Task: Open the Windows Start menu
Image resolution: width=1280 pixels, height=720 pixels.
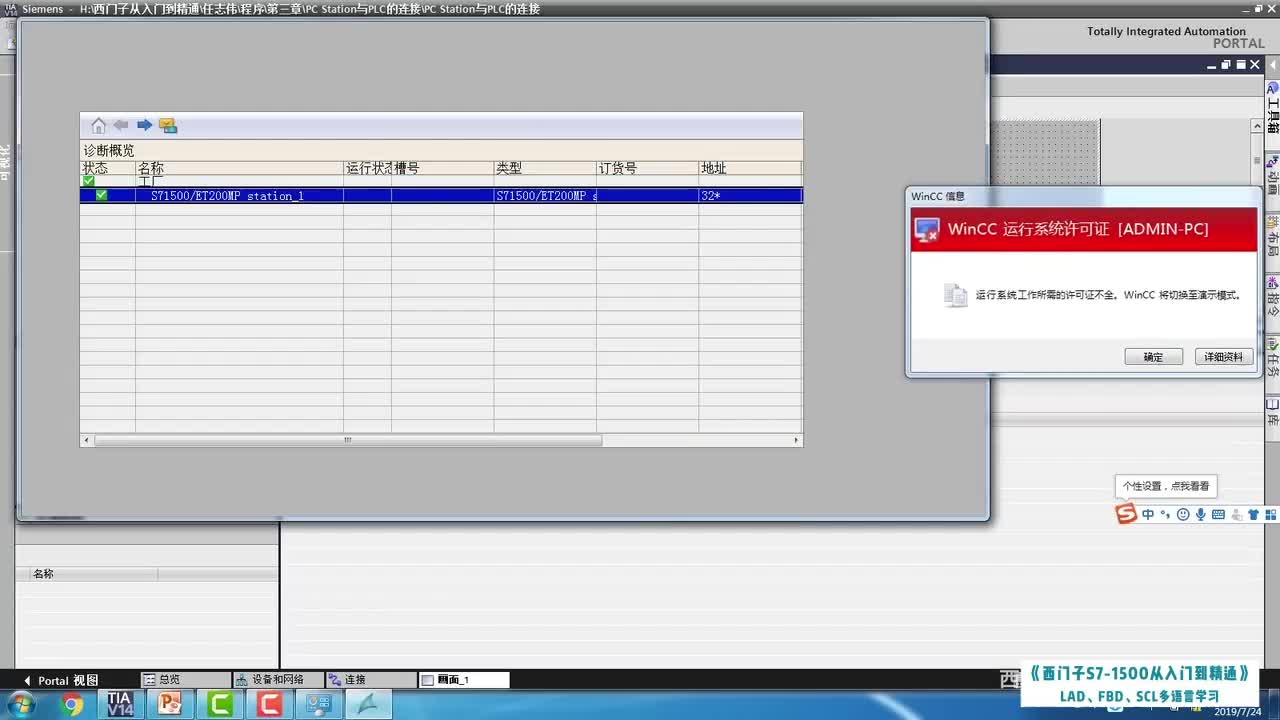Action: (20, 705)
